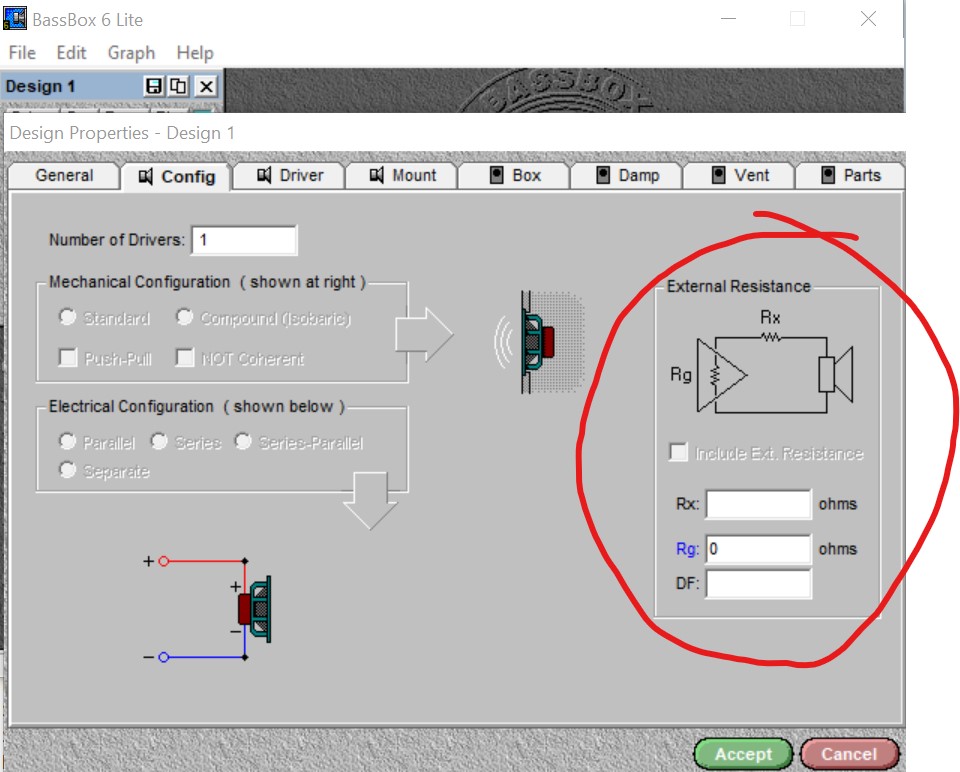
Task: Click the DF input field
Action: (759, 584)
